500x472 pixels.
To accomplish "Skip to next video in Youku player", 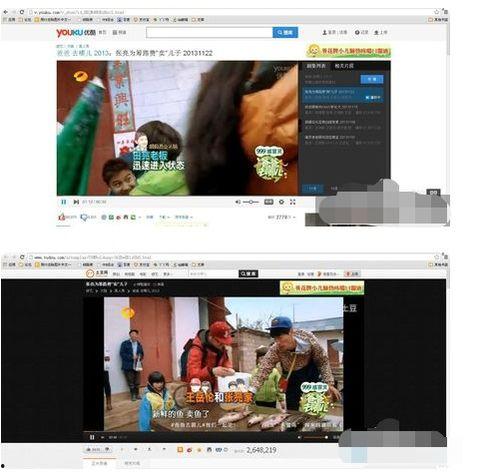I will pos(76,202).
